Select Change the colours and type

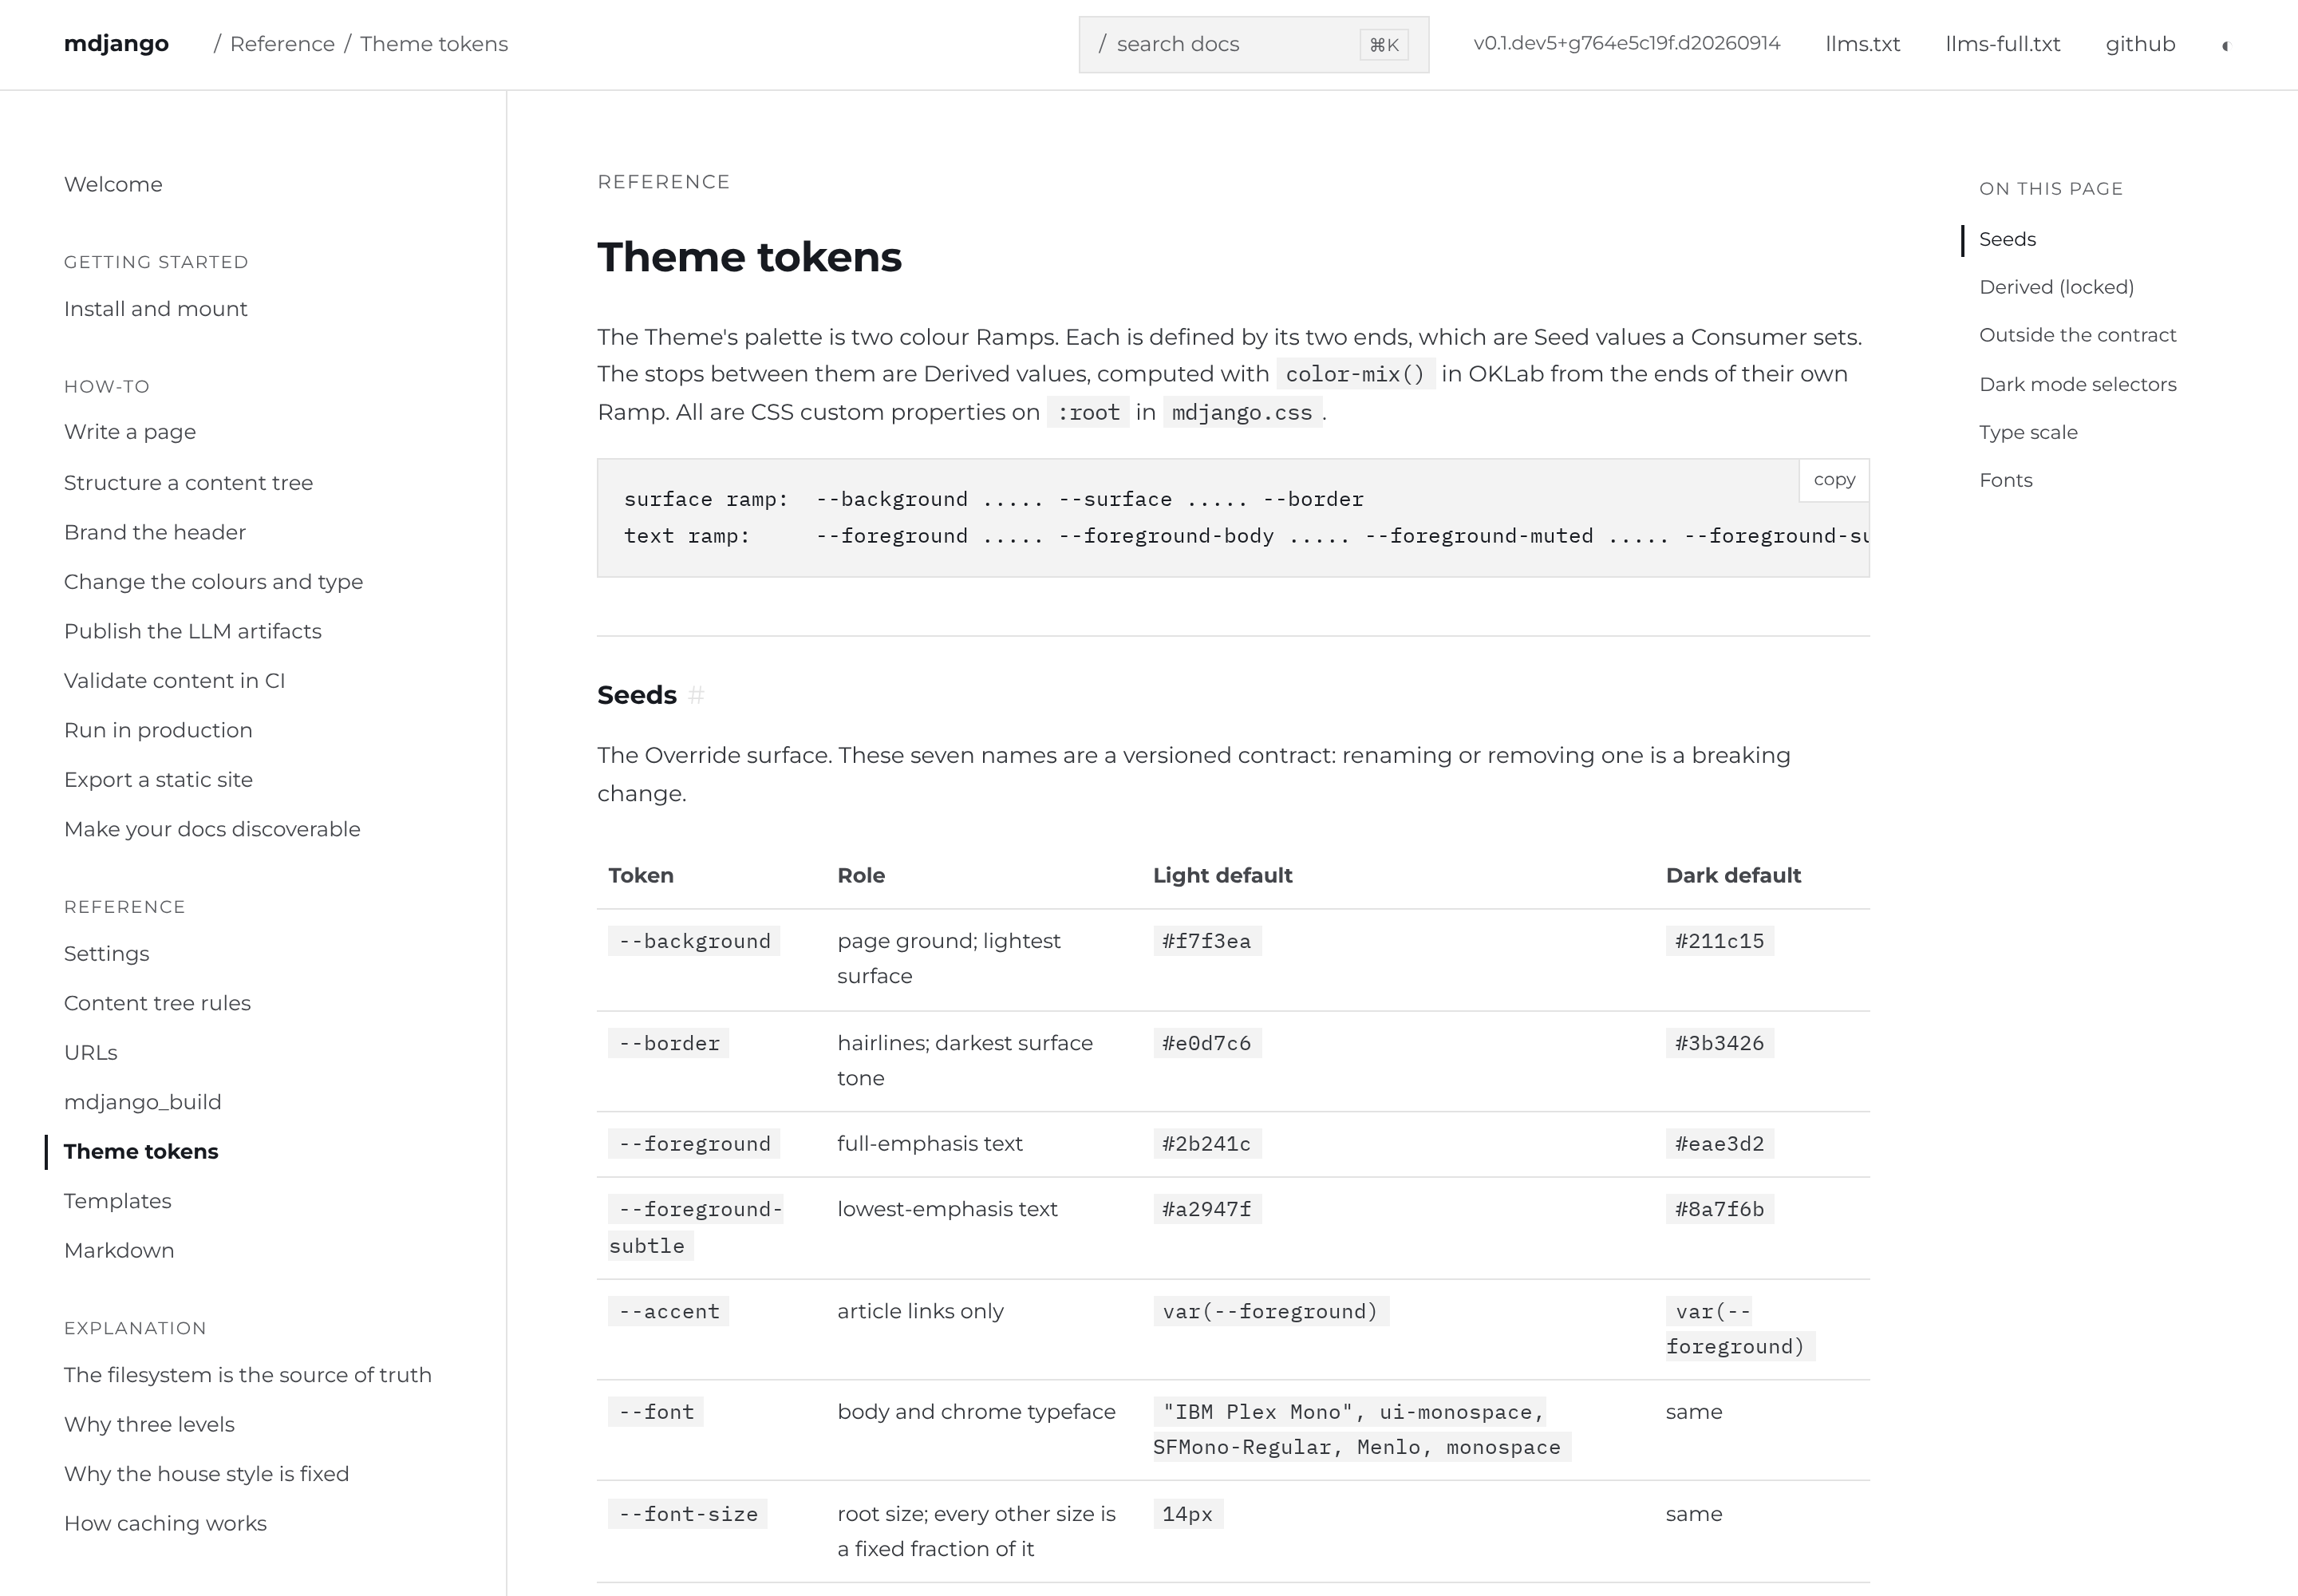pyautogui.click(x=214, y=582)
